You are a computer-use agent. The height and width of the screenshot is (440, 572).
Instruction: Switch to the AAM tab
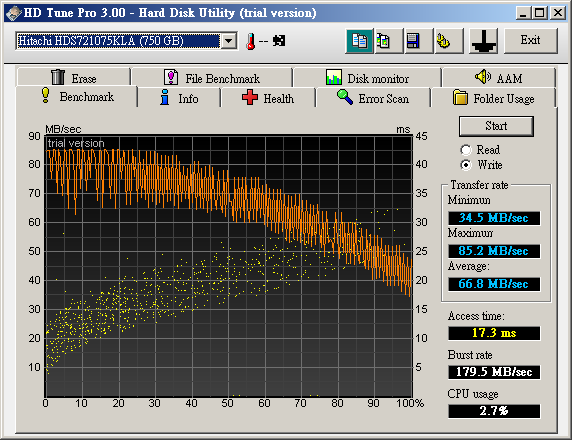point(499,78)
